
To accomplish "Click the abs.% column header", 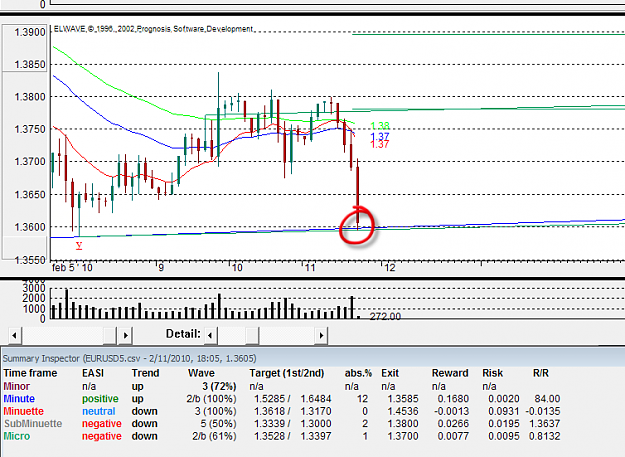I will pyautogui.click(x=358, y=373).
